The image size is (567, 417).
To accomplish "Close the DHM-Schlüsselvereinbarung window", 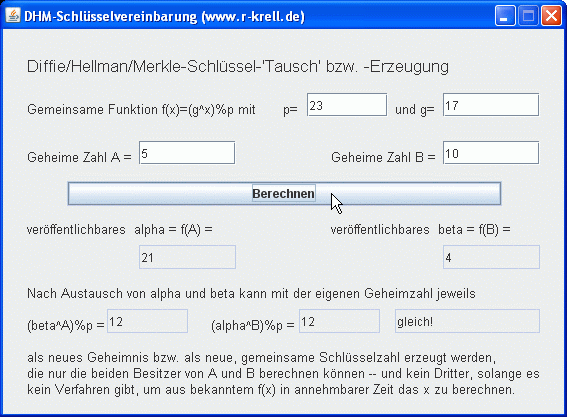I will pos(551,16).
